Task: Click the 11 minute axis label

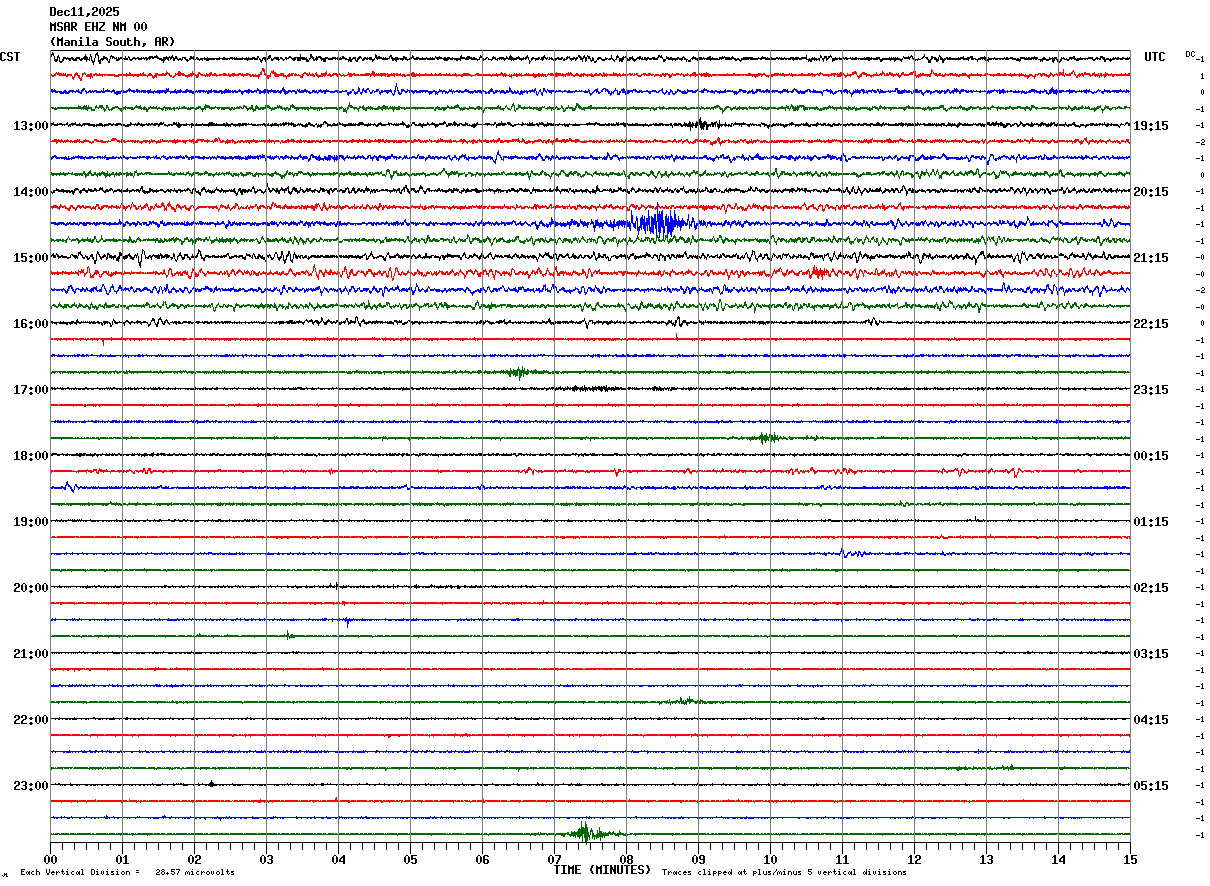Action: (x=842, y=859)
